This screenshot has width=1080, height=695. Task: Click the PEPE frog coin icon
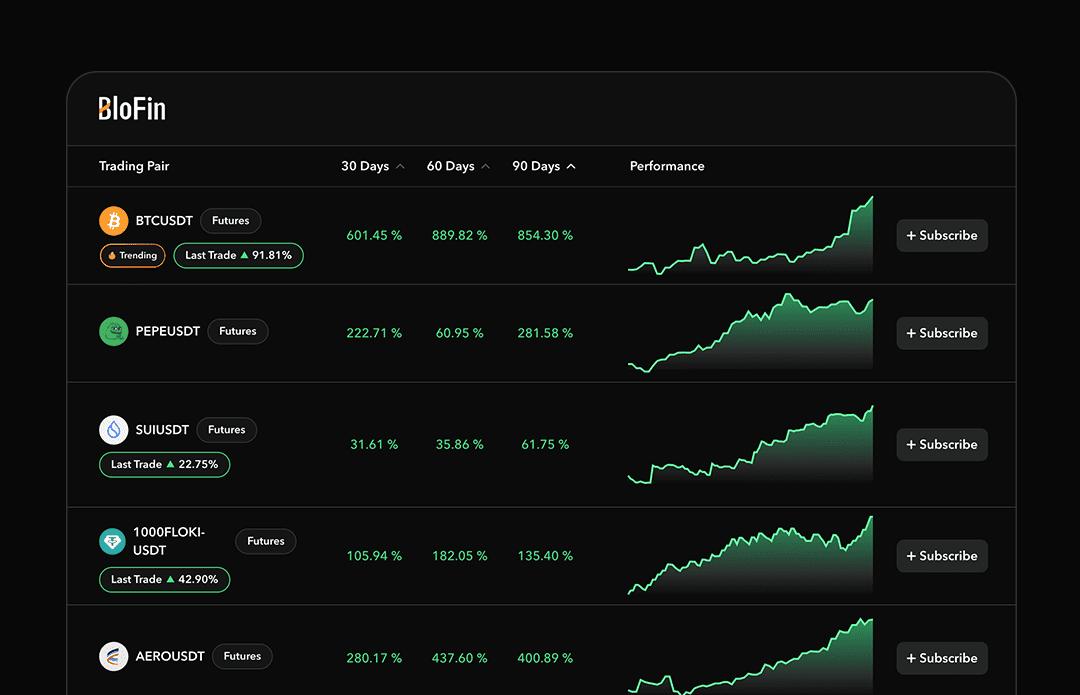click(x=113, y=331)
